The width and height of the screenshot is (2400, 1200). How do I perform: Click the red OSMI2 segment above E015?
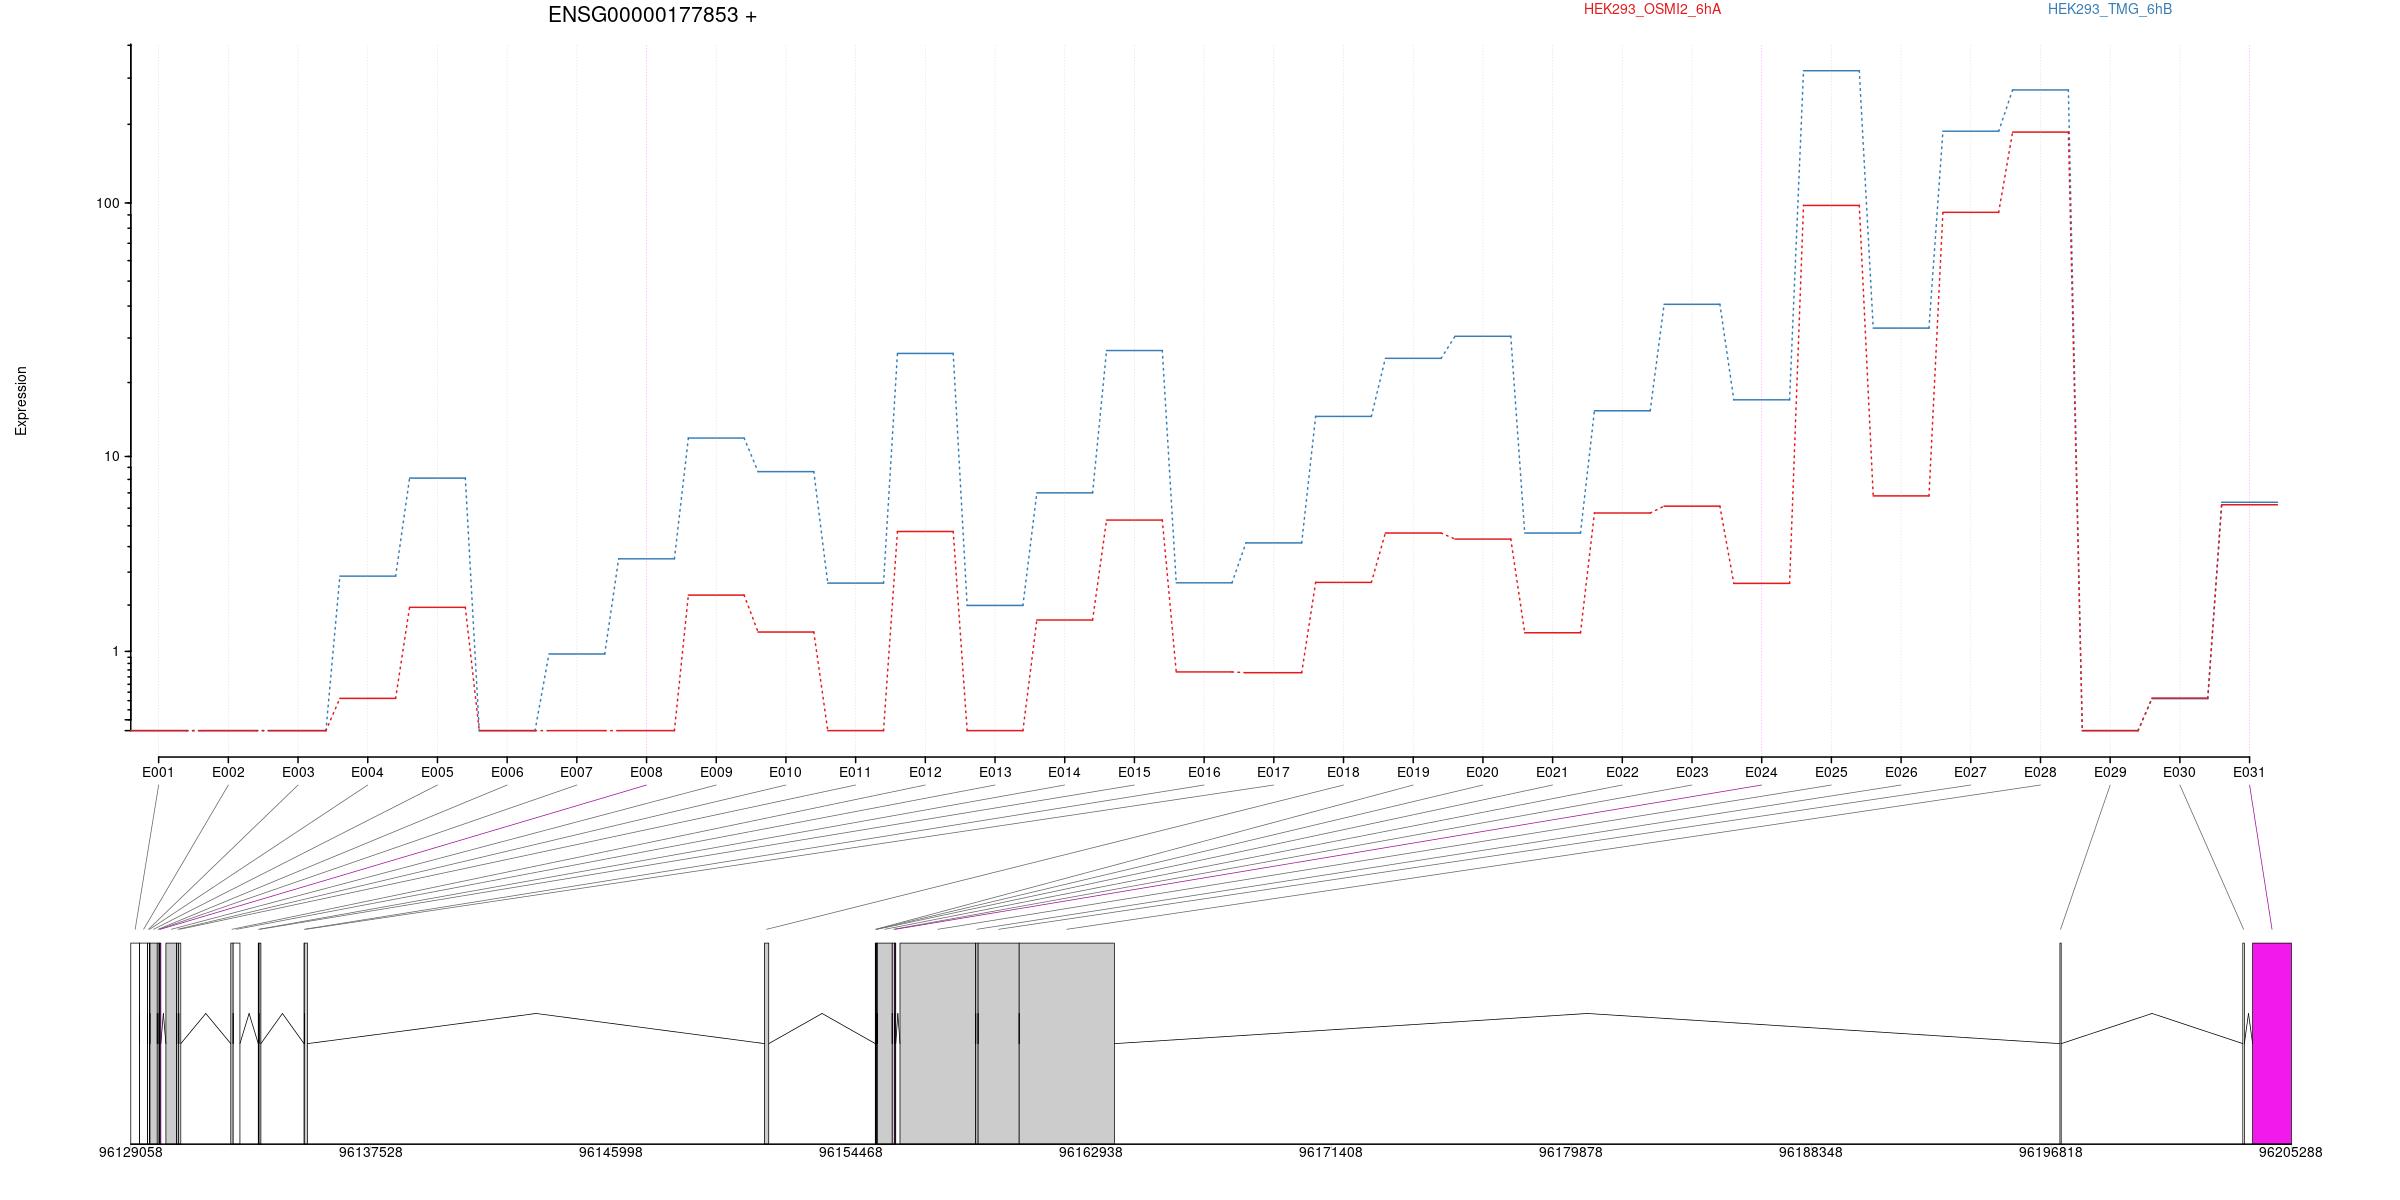point(1134,520)
